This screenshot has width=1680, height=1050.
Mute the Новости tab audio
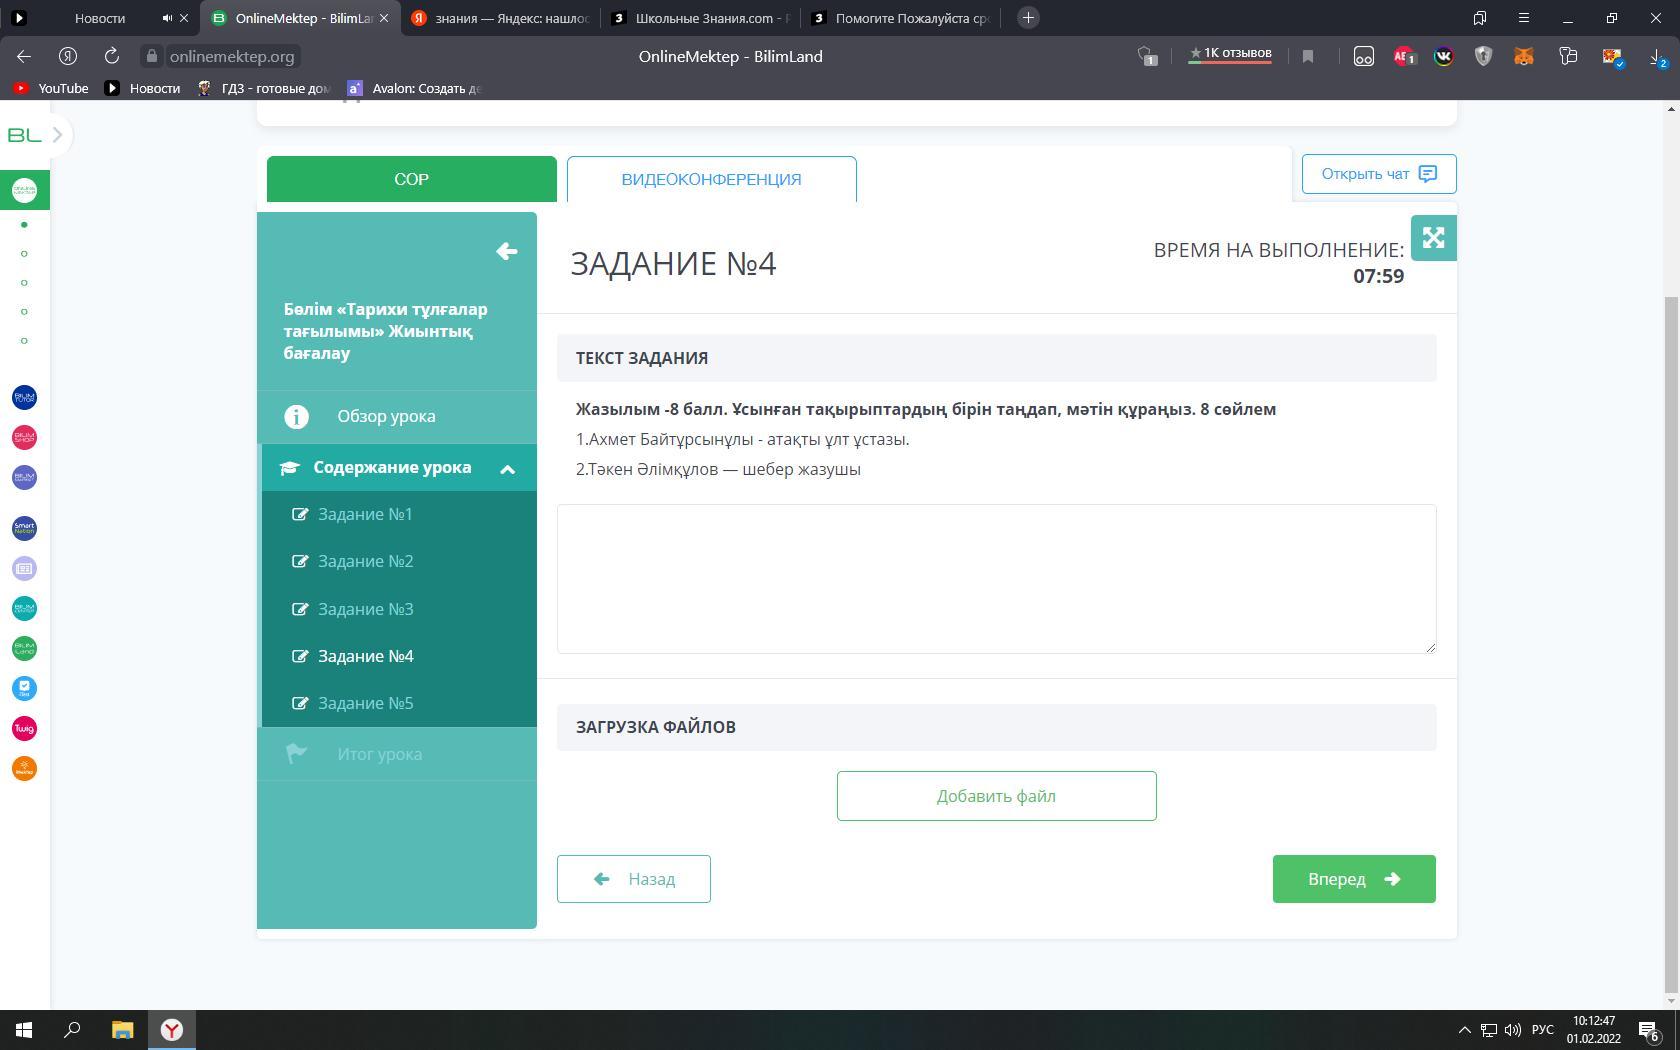[167, 18]
